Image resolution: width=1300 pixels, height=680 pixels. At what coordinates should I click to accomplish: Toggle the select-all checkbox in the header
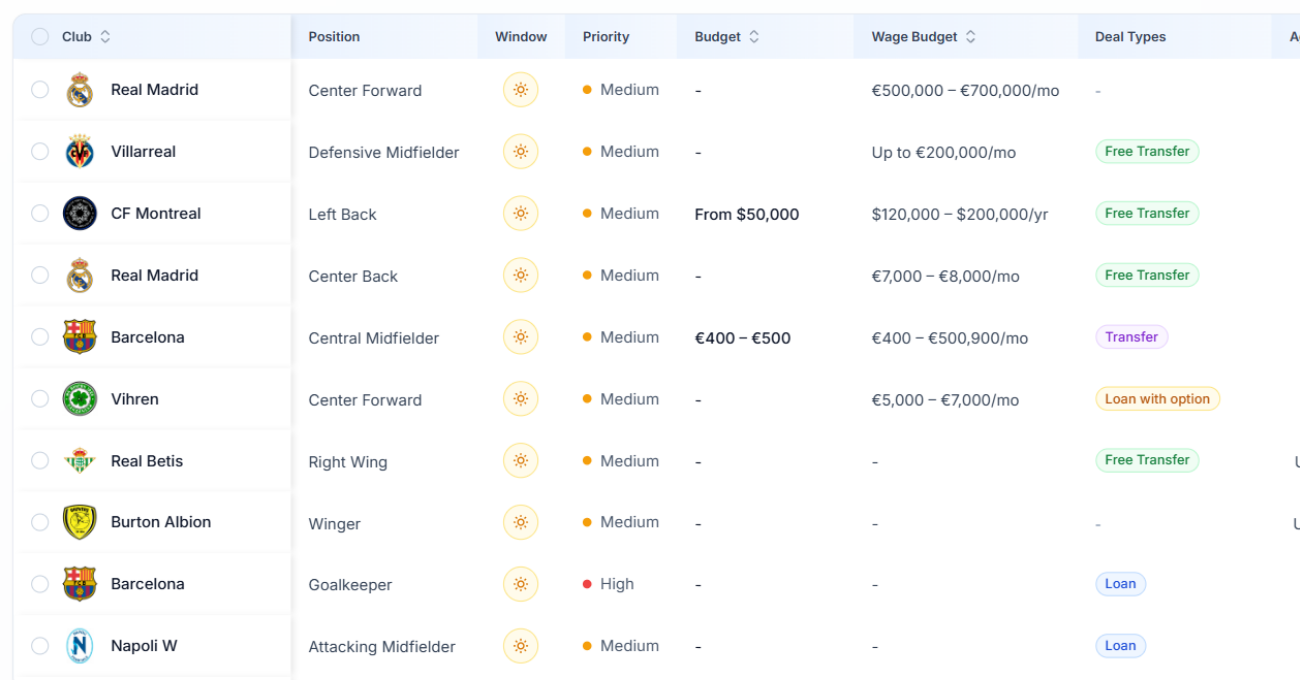(40, 36)
